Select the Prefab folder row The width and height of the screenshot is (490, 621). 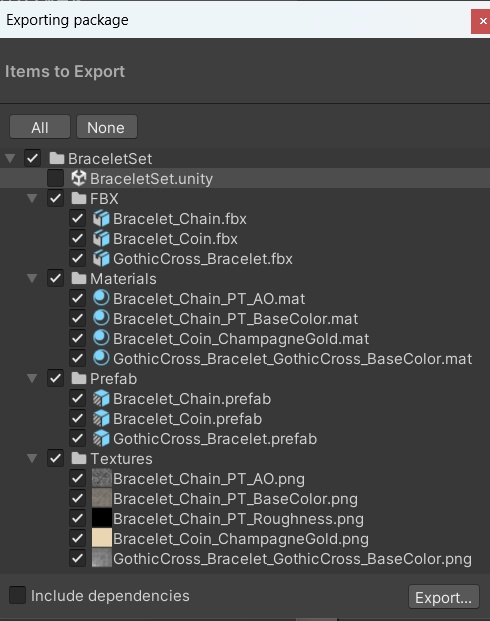(245, 379)
